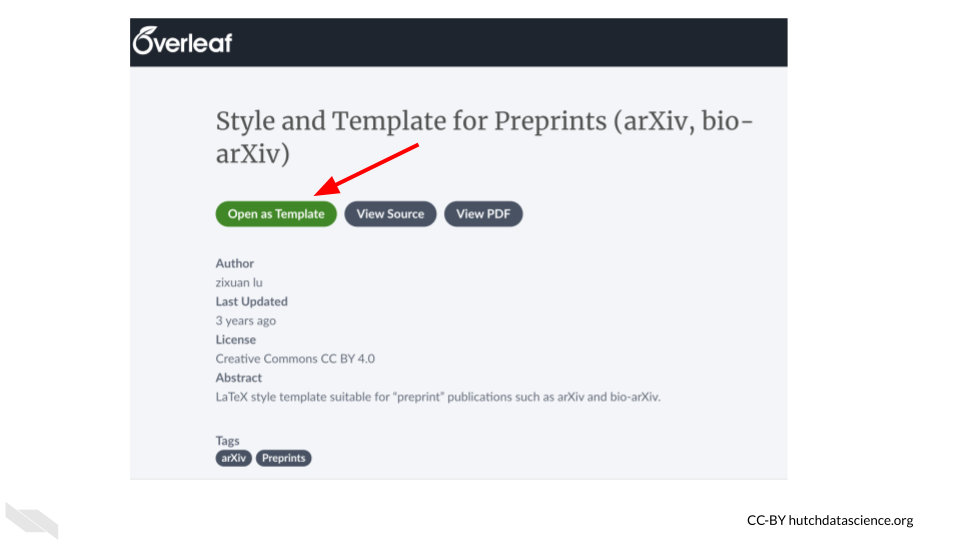Select the arXiv tag pill
The height and width of the screenshot is (540, 960).
coord(233,458)
